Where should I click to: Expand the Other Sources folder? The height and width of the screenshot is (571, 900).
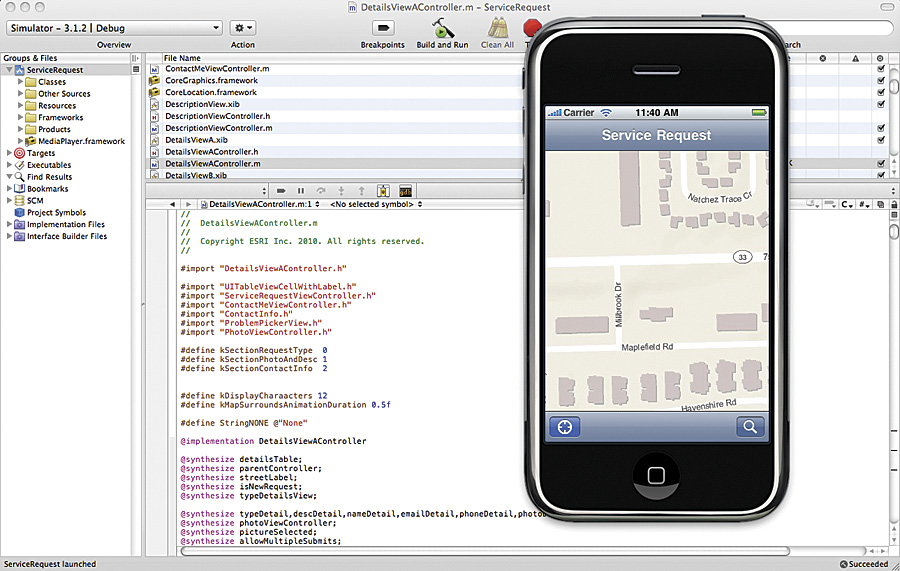[x=20, y=94]
